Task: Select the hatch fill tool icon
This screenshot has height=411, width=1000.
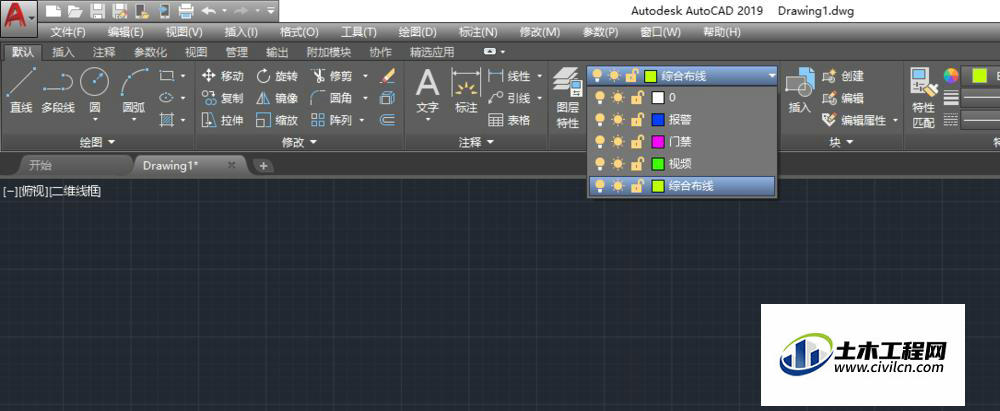Action: (x=166, y=119)
